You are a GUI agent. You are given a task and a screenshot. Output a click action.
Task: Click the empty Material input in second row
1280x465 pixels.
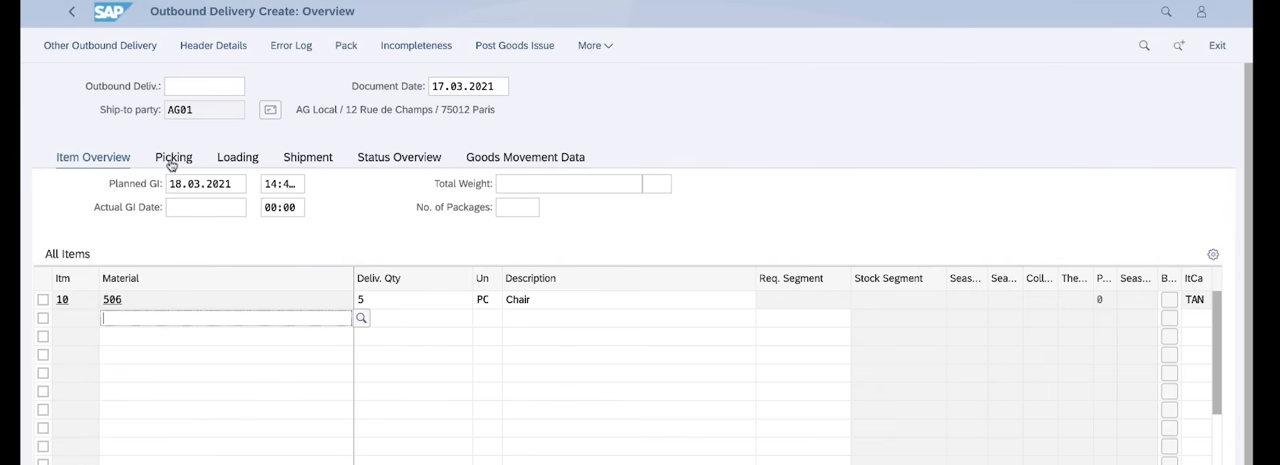[x=226, y=318]
